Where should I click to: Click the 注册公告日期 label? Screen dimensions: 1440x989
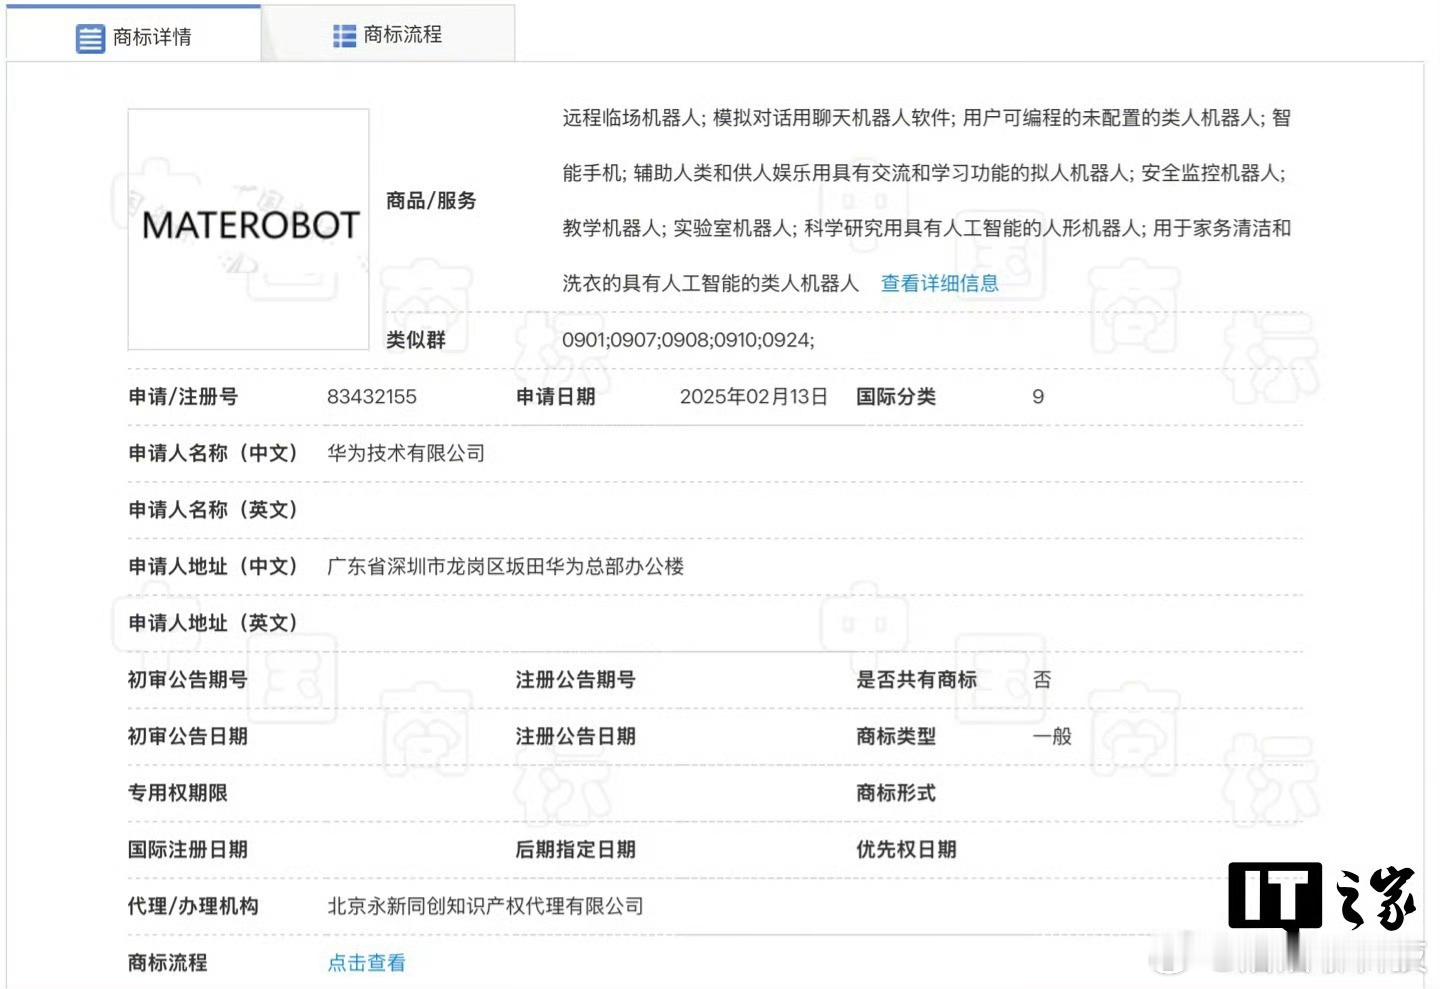[x=576, y=736]
